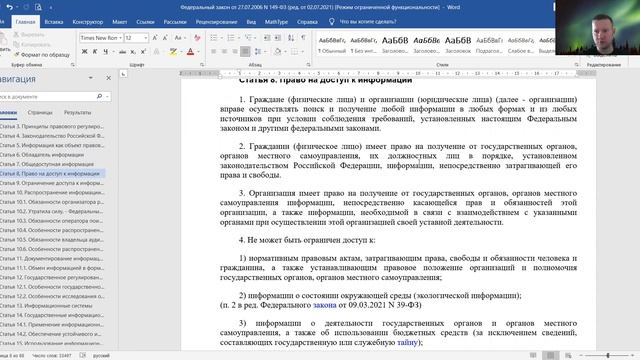The image size is (640, 360).
Task: Click the Borders icon
Action: pos(295,52)
